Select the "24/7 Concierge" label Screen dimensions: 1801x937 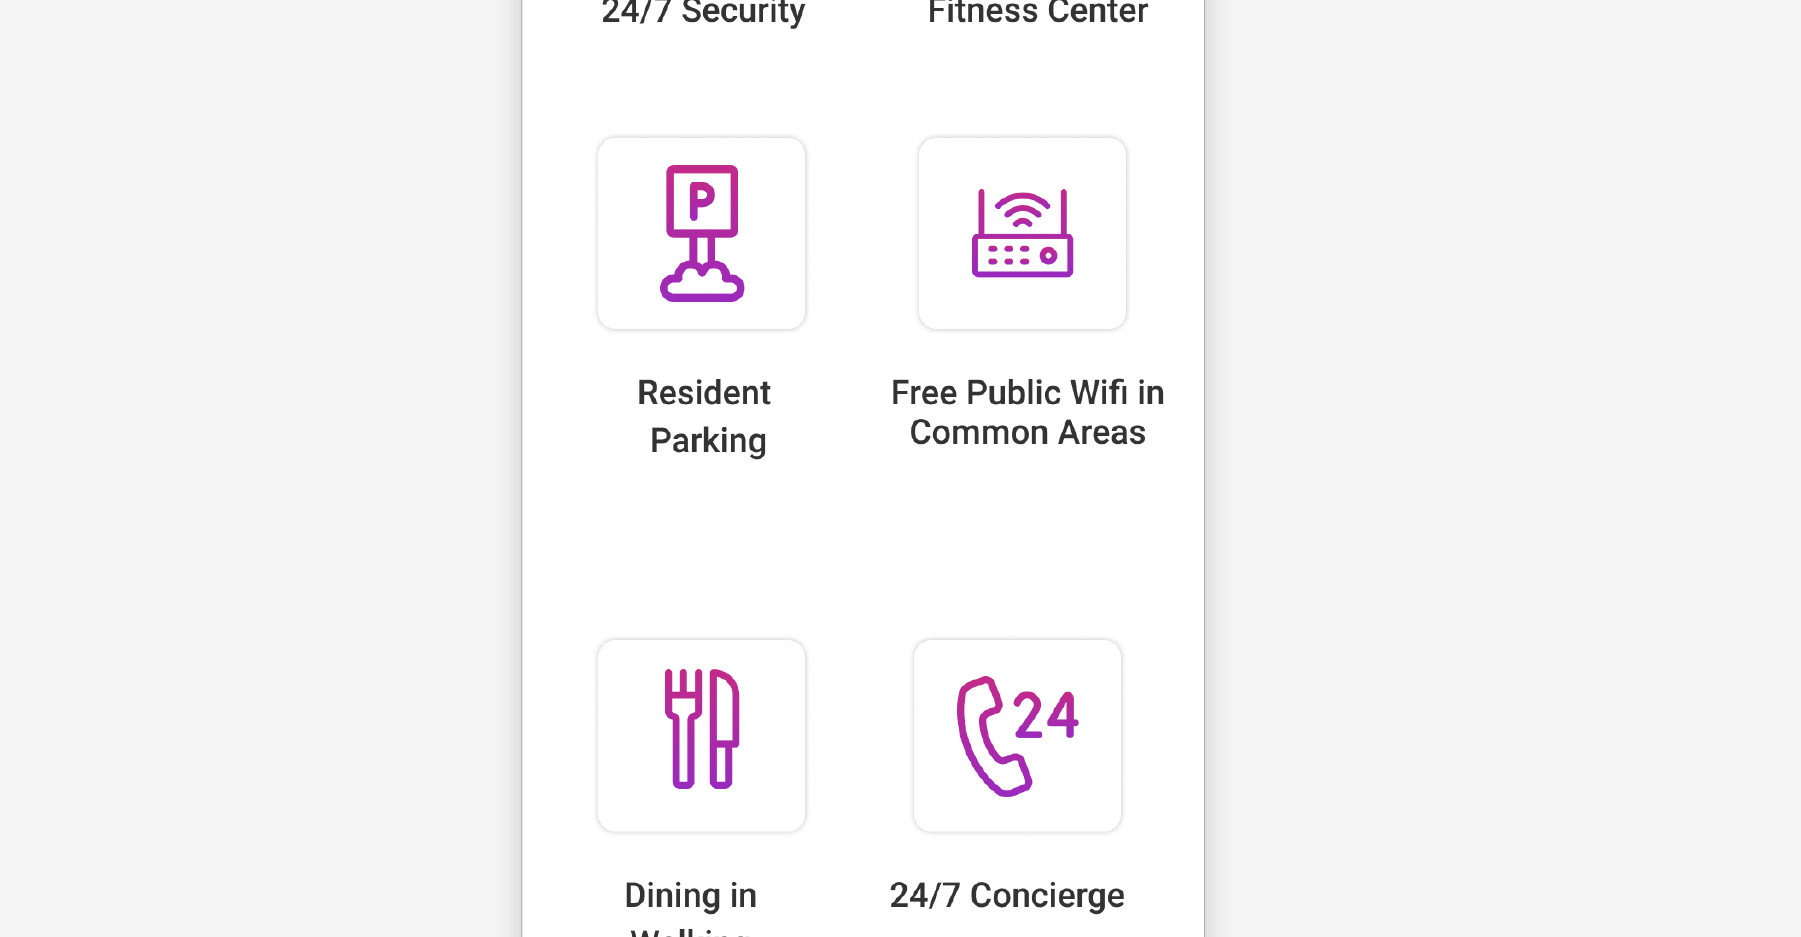[x=1007, y=895]
